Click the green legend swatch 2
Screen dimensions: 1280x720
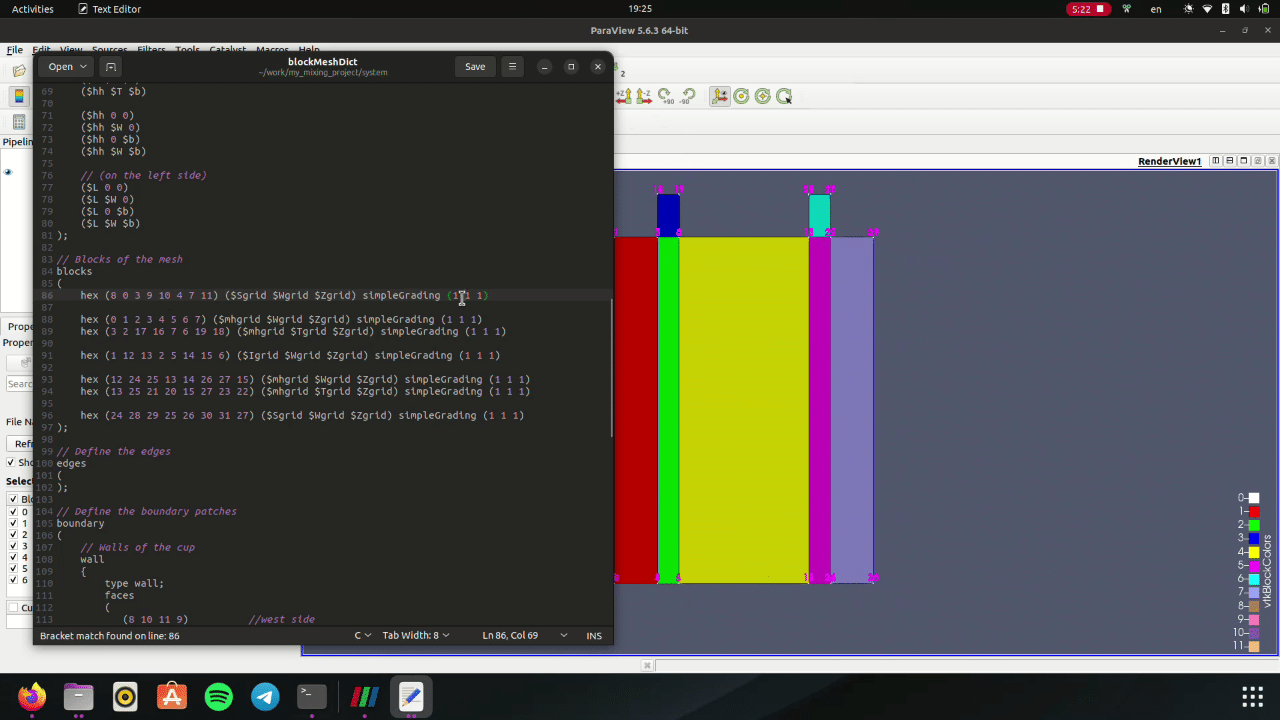(x=1254, y=525)
